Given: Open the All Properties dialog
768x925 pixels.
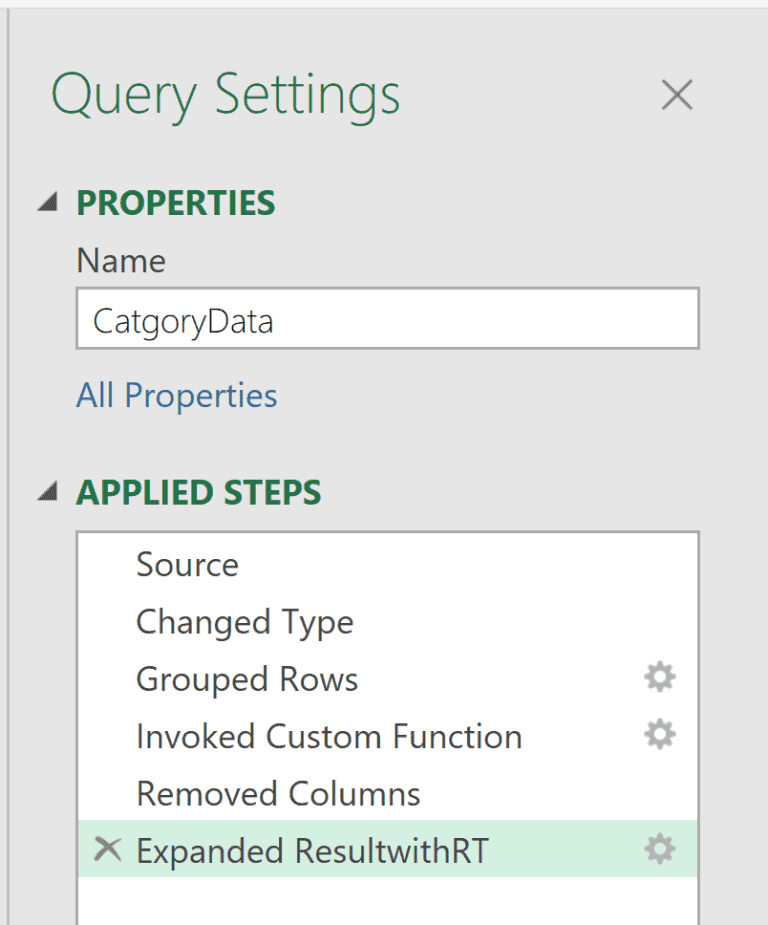Looking at the screenshot, I should tap(176, 395).
